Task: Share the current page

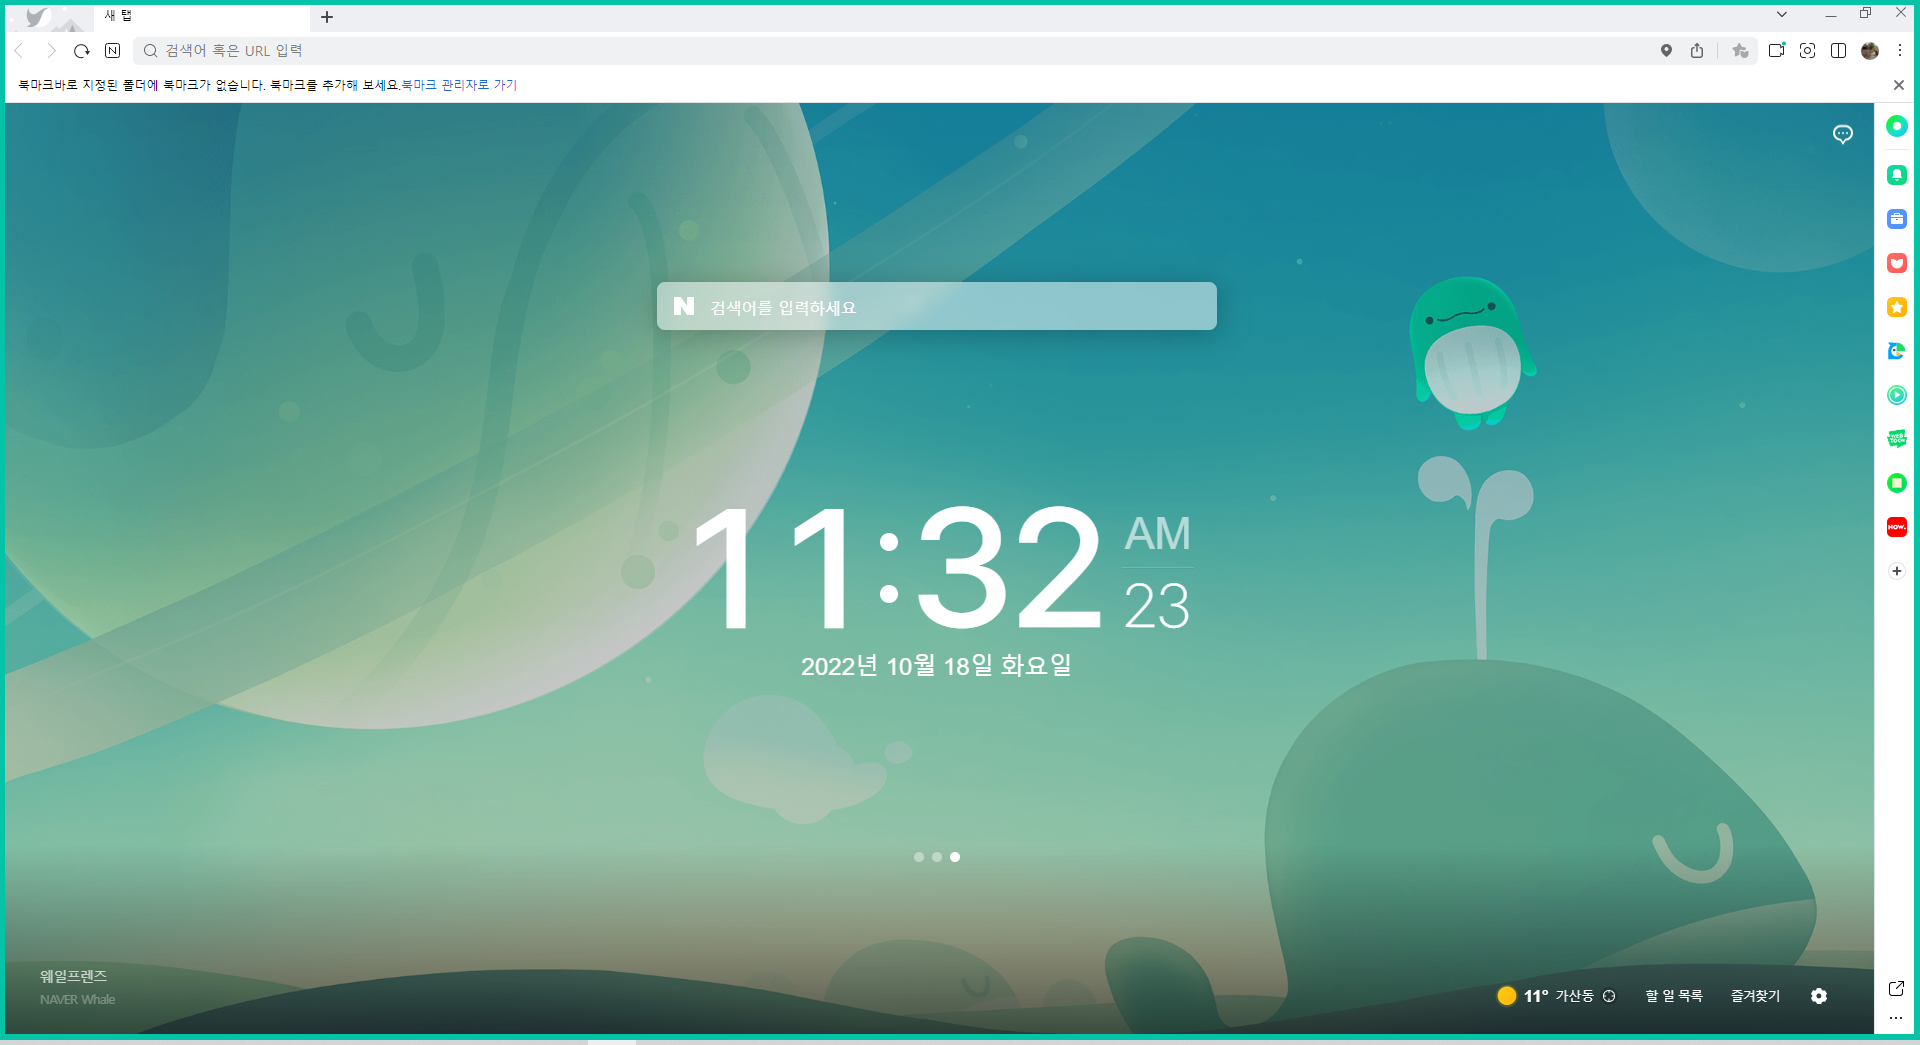Action: [1697, 51]
